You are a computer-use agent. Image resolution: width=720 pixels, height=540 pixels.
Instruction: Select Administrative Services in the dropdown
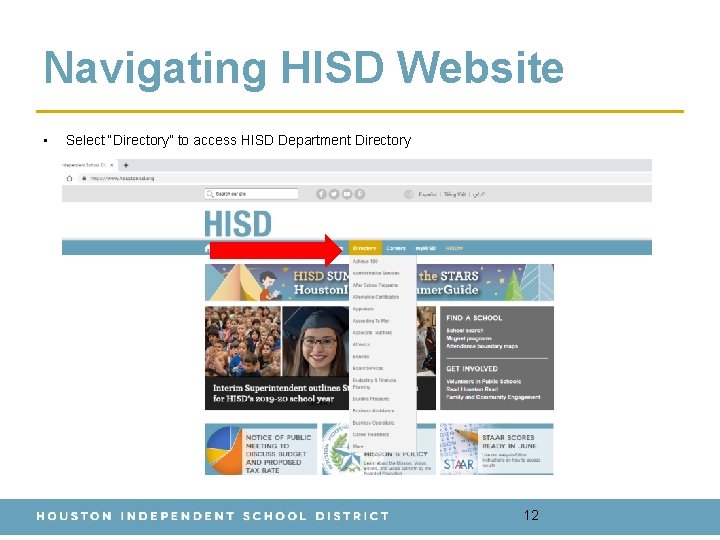coord(376,273)
